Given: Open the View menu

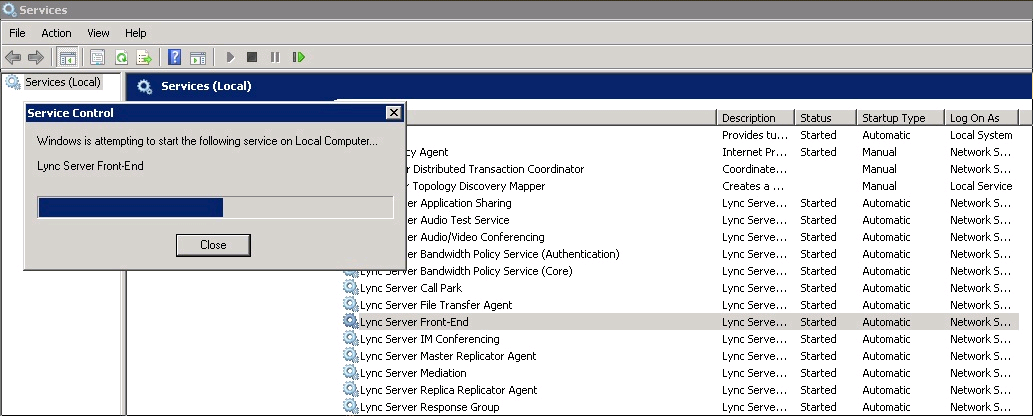Looking at the screenshot, I should [x=98, y=33].
